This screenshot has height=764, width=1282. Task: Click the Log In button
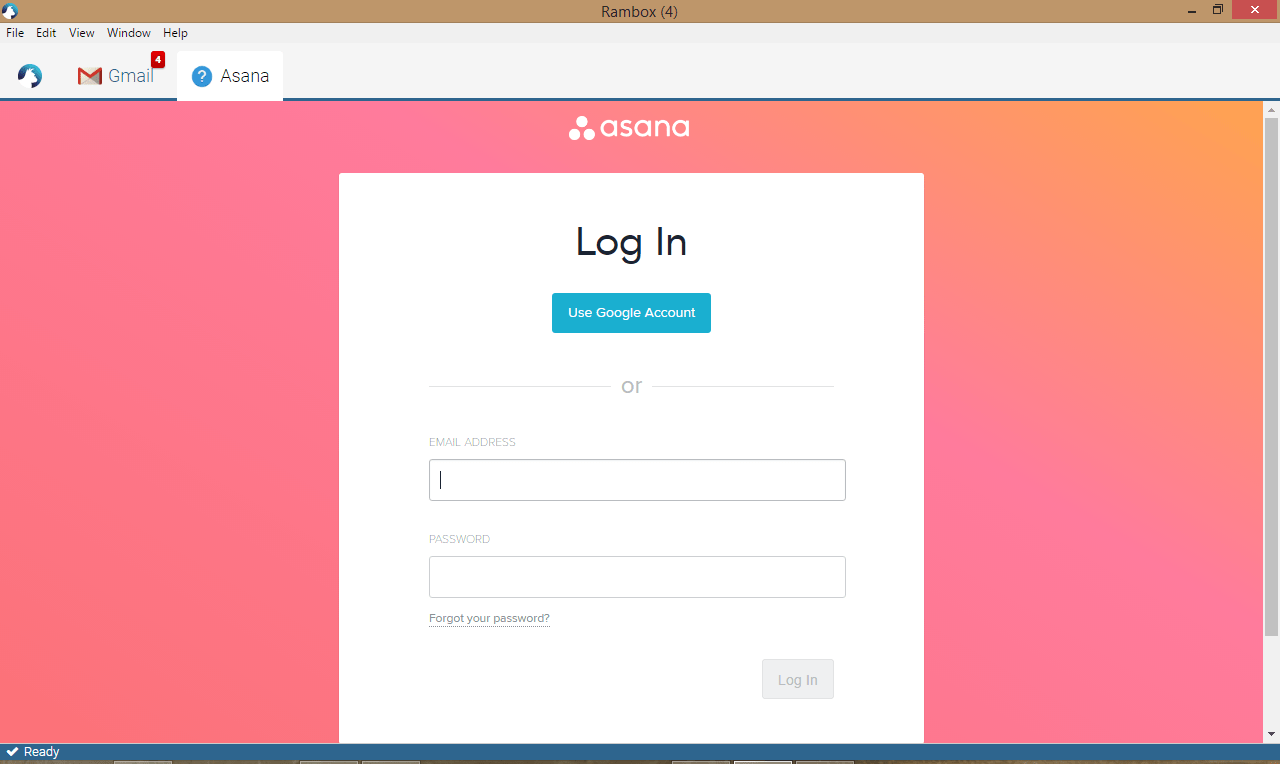(798, 679)
